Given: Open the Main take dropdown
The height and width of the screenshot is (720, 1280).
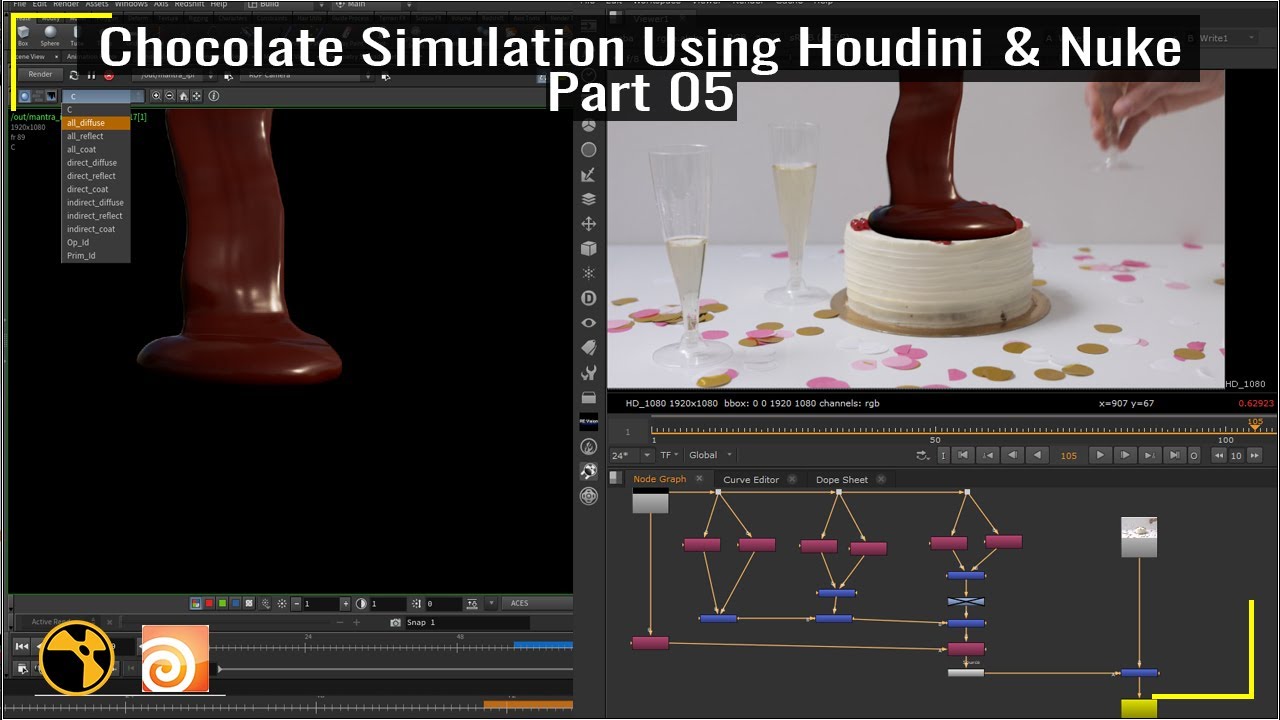Looking at the screenshot, I should (374, 4).
